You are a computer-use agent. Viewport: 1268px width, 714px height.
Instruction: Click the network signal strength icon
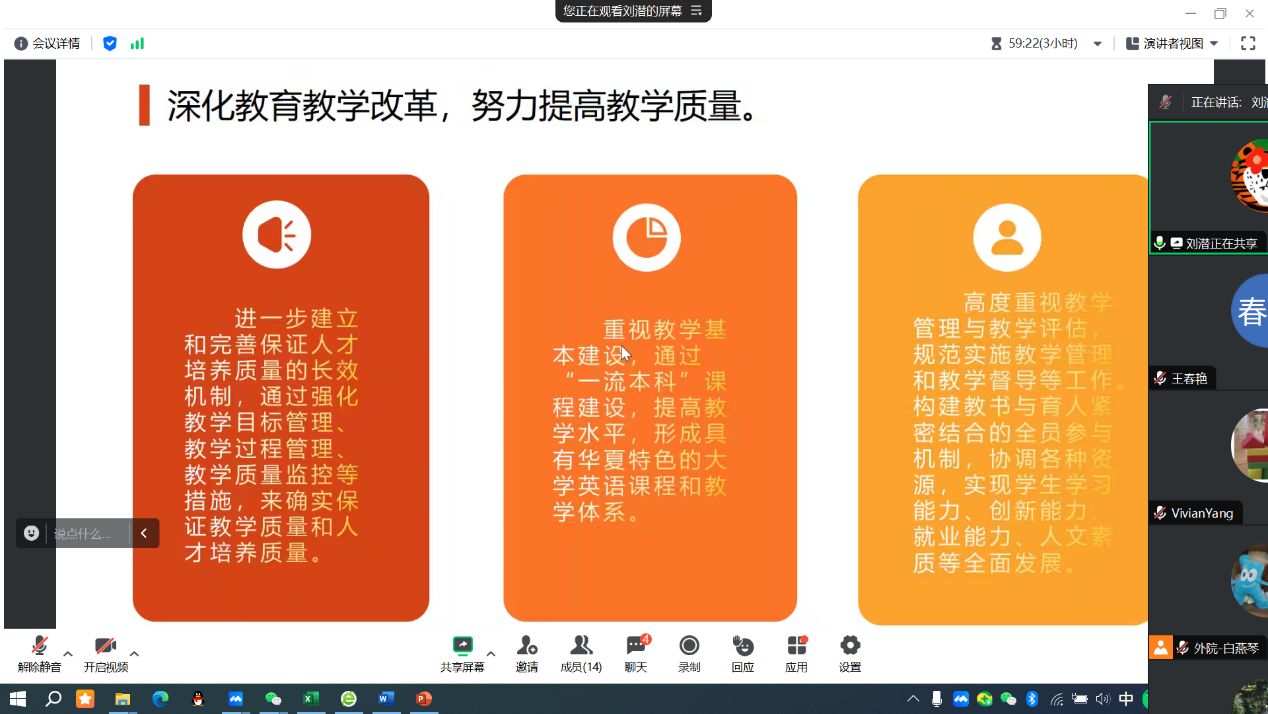coord(137,43)
